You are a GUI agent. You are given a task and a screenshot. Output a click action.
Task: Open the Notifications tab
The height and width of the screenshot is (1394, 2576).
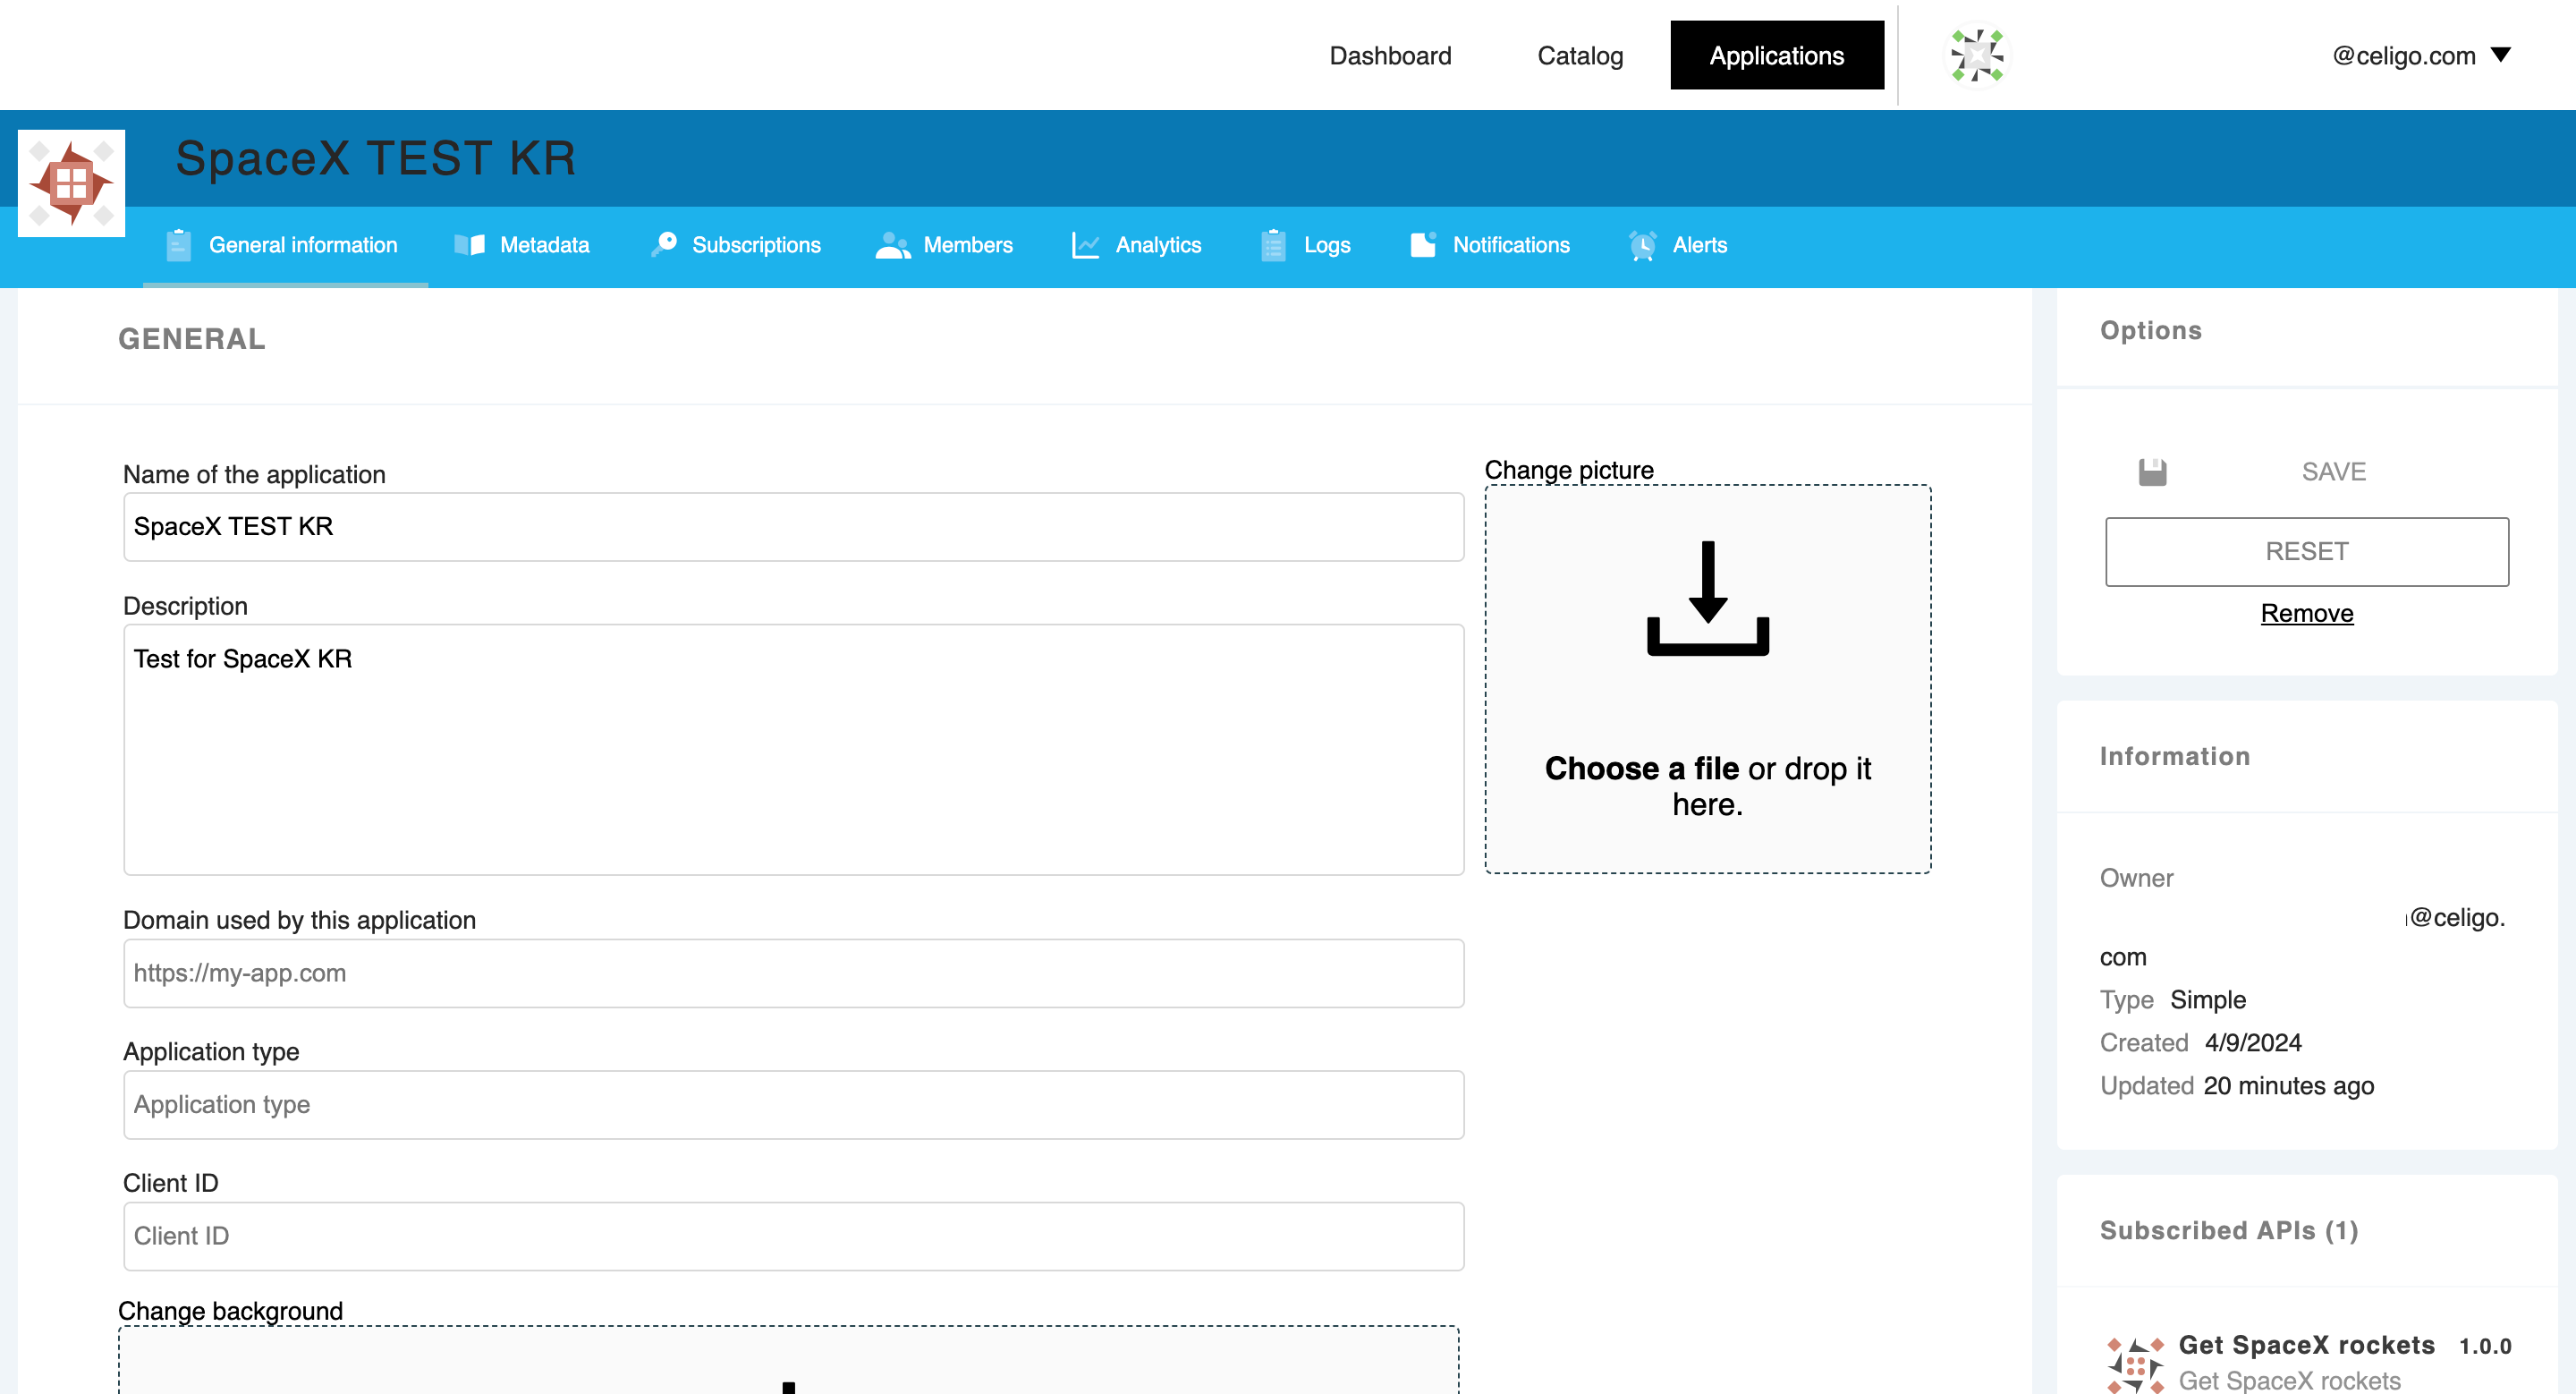pos(1491,245)
